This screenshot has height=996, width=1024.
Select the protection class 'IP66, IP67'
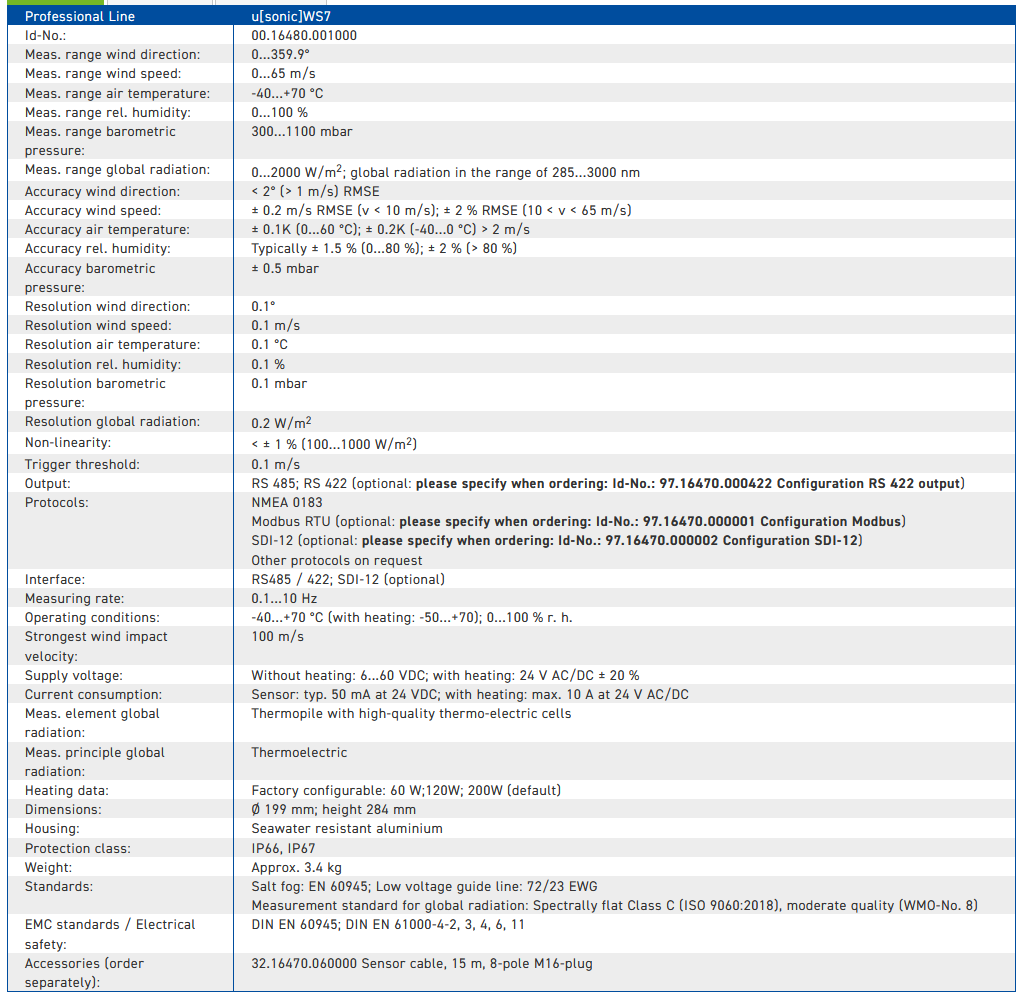click(x=283, y=848)
